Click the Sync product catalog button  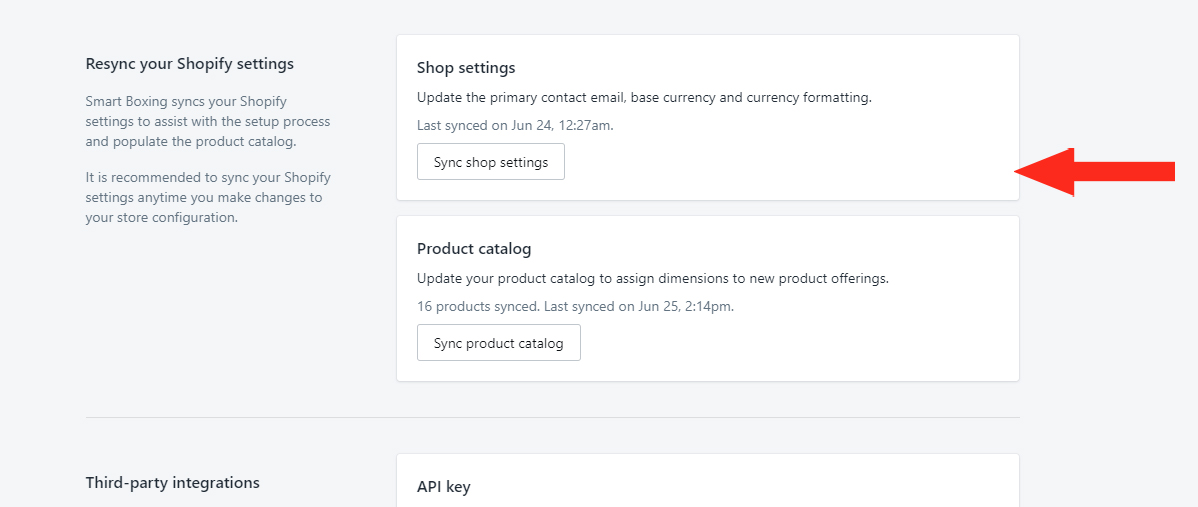(x=499, y=343)
